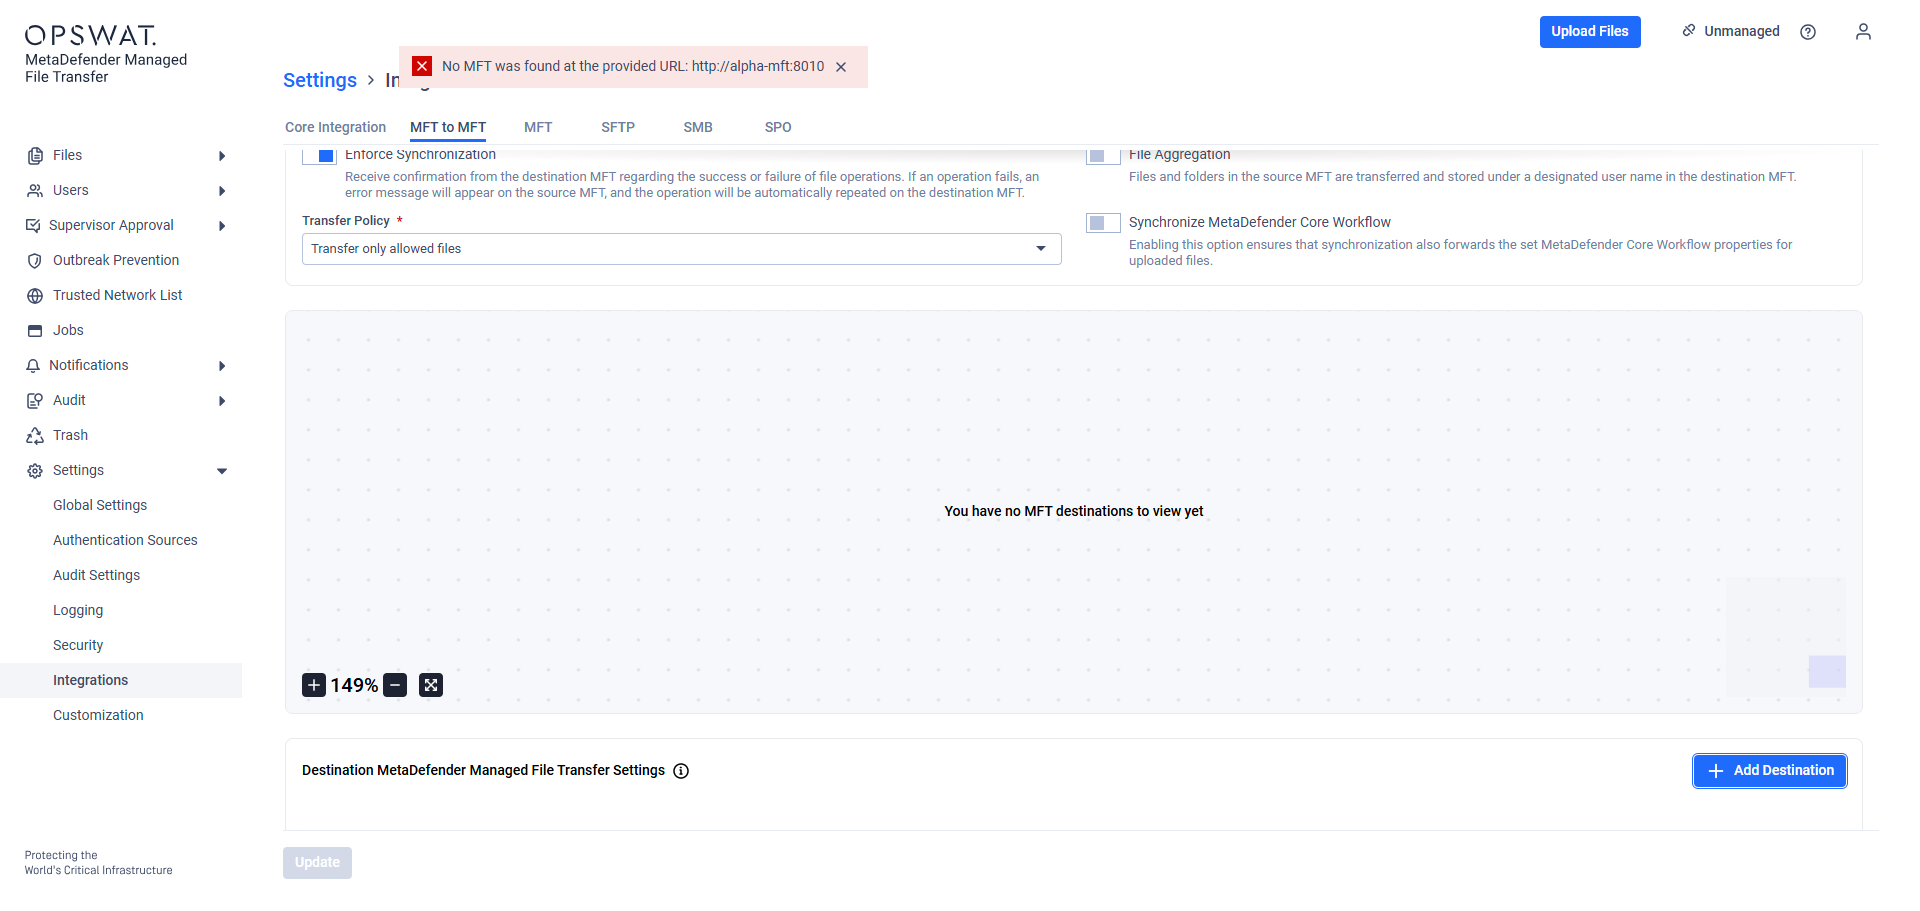The height and width of the screenshot is (911, 1920).
Task: Click the canvas minimap viewport
Action: coord(1827,672)
